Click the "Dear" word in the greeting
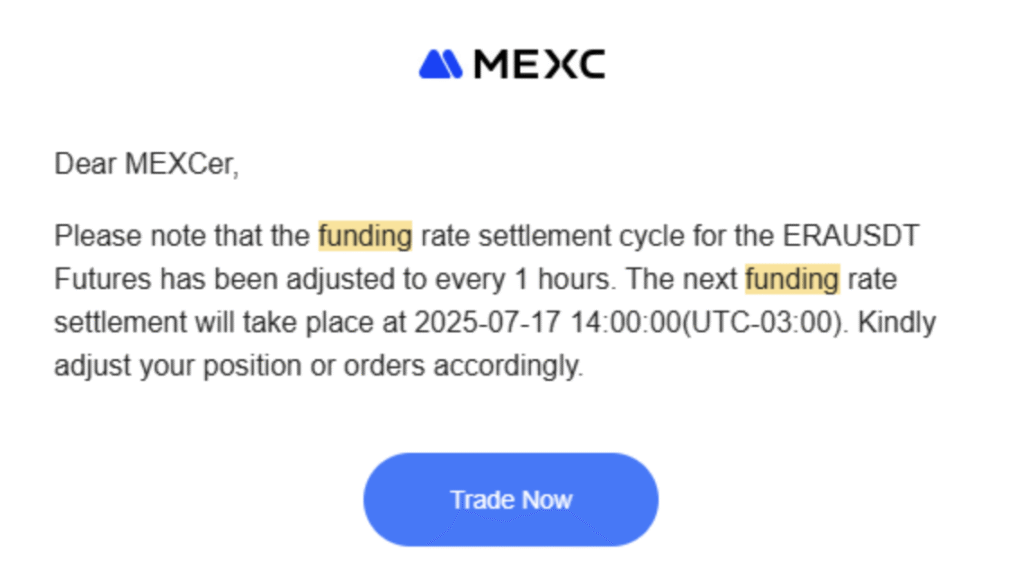The height and width of the screenshot is (578, 1024). point(85,163)
